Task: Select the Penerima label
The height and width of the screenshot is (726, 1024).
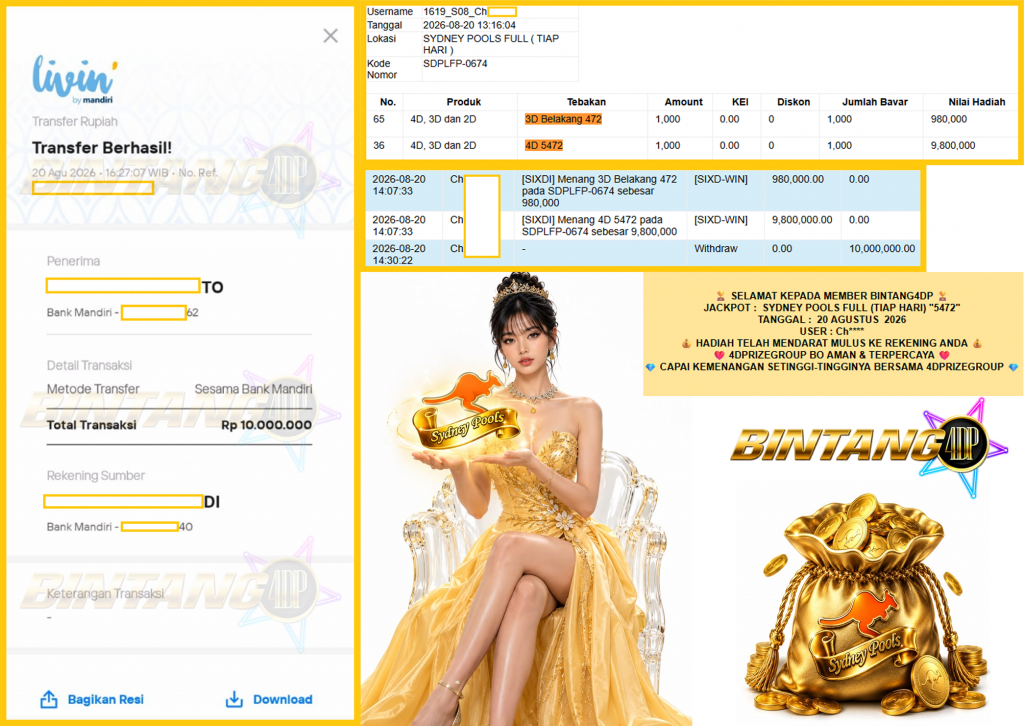Action: 73,261
